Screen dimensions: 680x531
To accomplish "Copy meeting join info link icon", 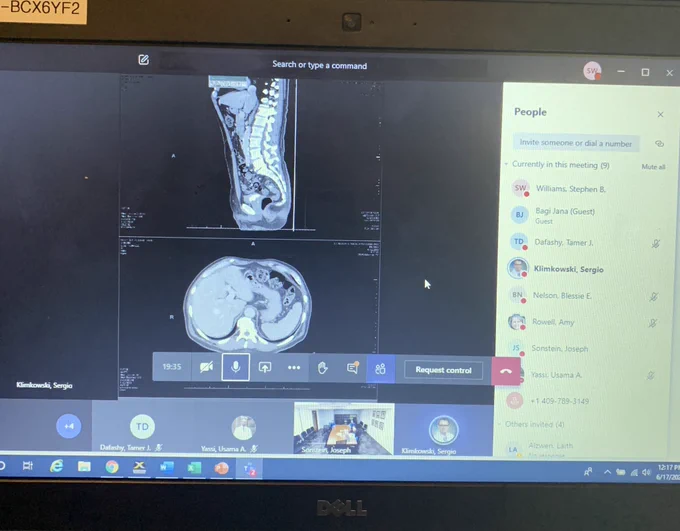I will 659,144.
